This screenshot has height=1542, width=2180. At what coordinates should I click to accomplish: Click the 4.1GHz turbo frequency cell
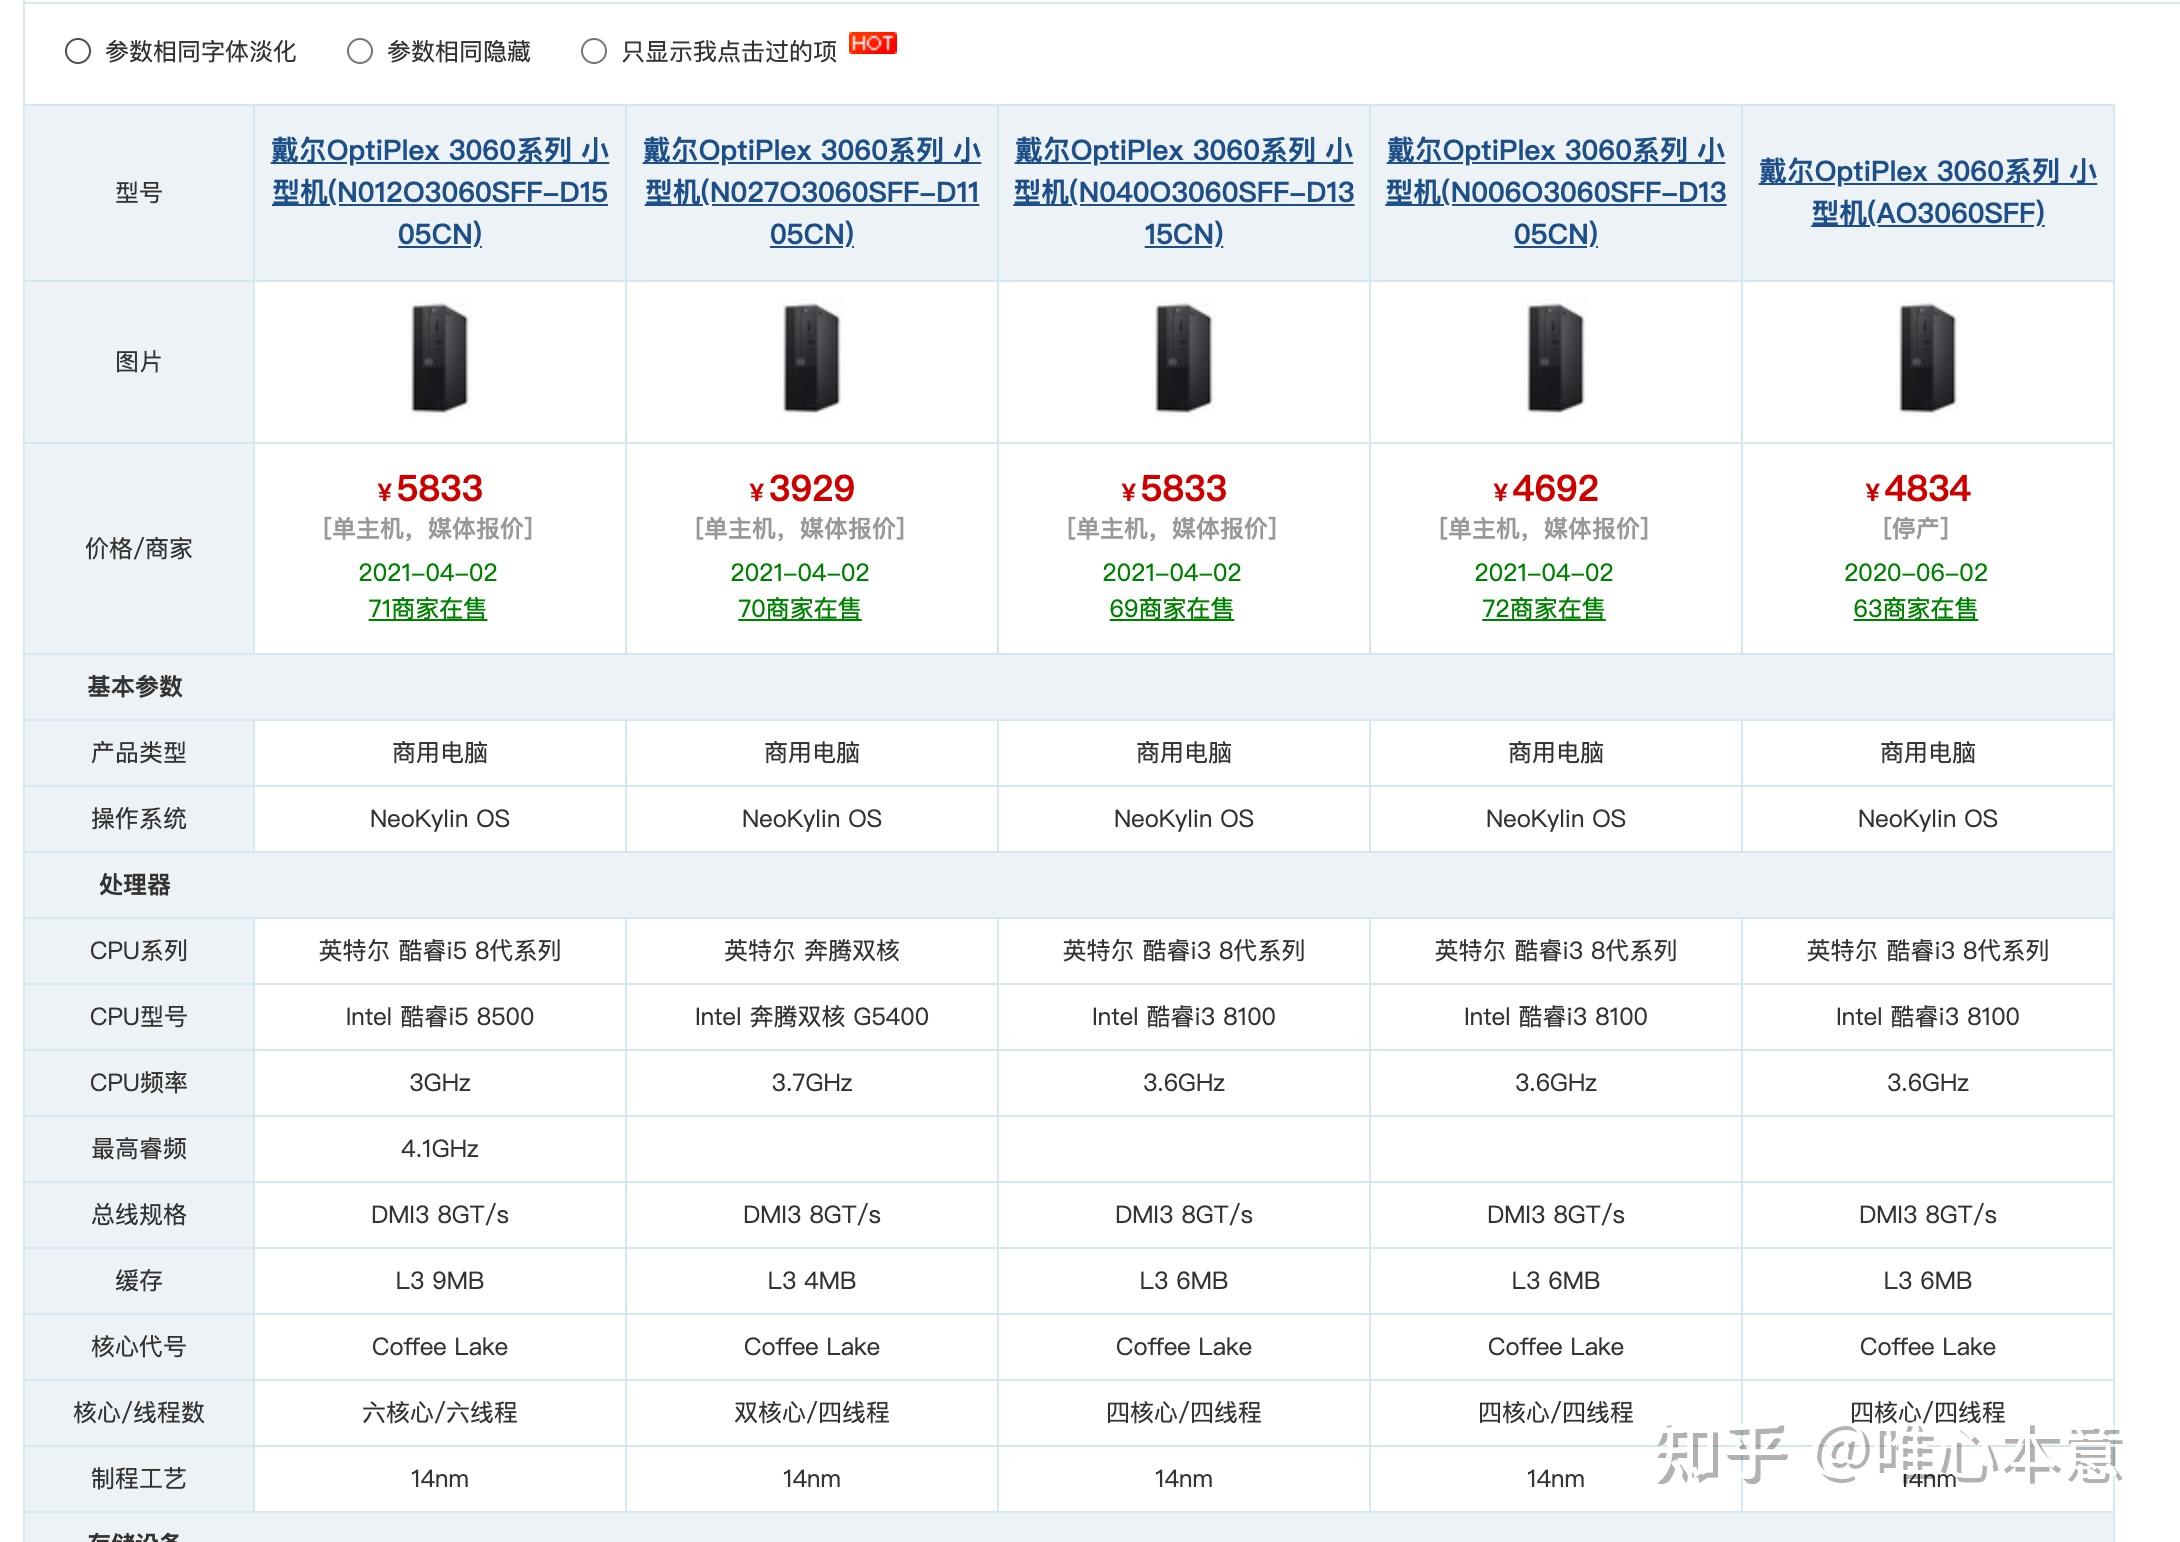click(440, 1149)
